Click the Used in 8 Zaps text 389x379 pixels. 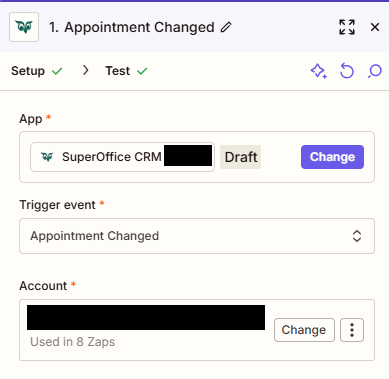[73, 342]
